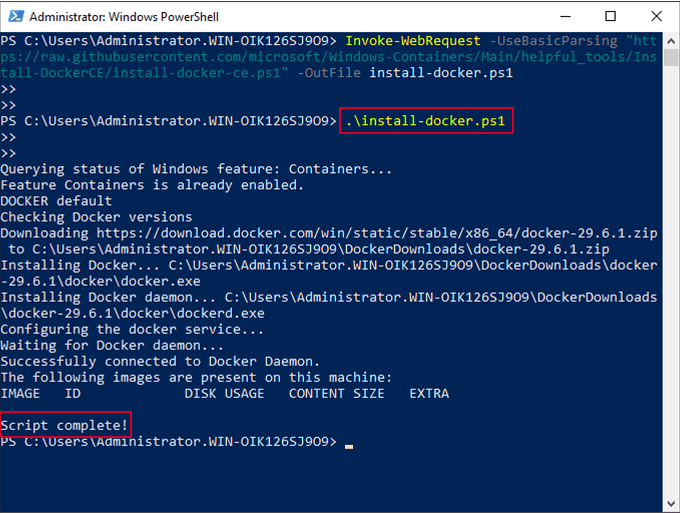680x513 pixels.
Task: Click the final prompt cursor line
Action: coord(177,442)
